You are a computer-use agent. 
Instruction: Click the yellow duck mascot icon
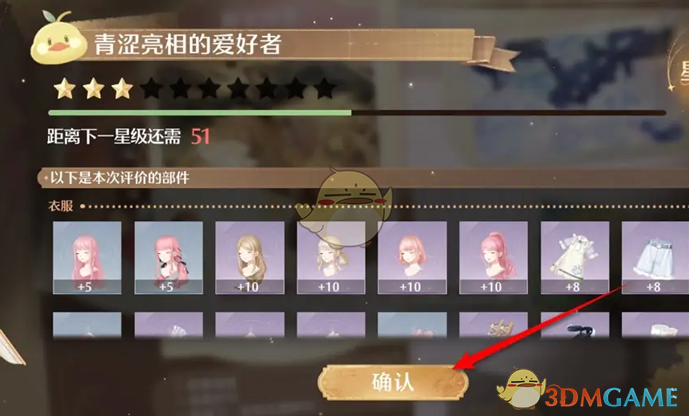(58, 38)
